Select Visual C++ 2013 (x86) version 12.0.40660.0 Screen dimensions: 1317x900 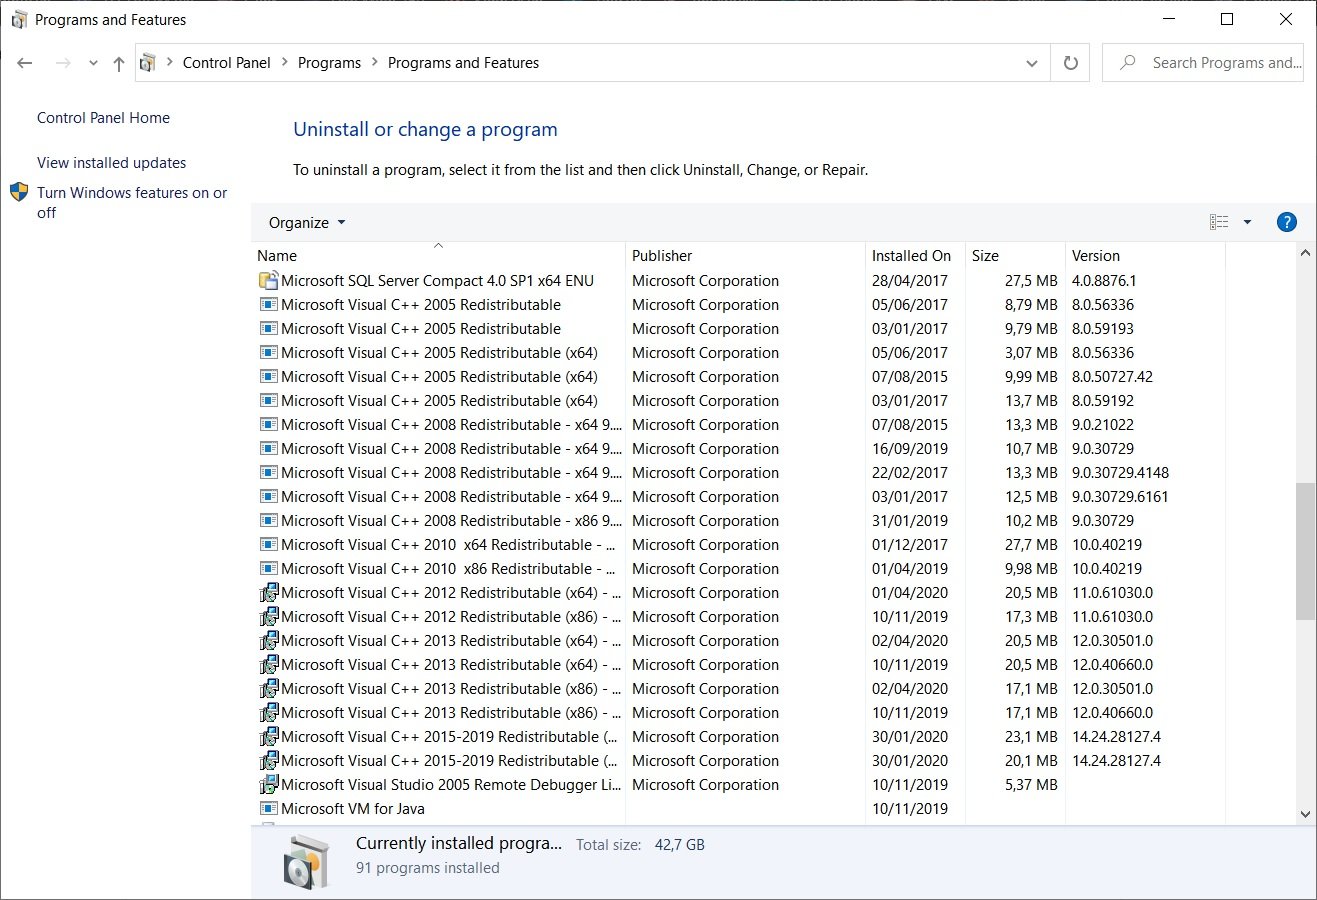[x=738, y=713]
